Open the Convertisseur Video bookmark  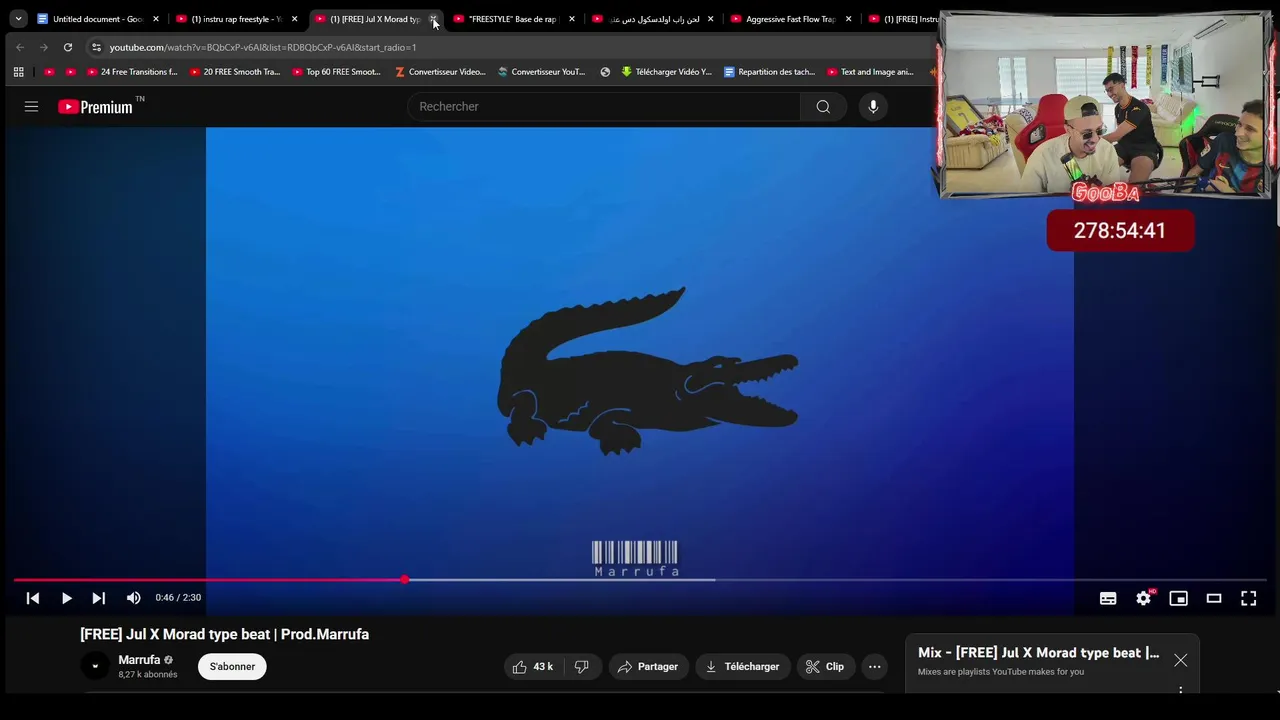tap(440, 72)
